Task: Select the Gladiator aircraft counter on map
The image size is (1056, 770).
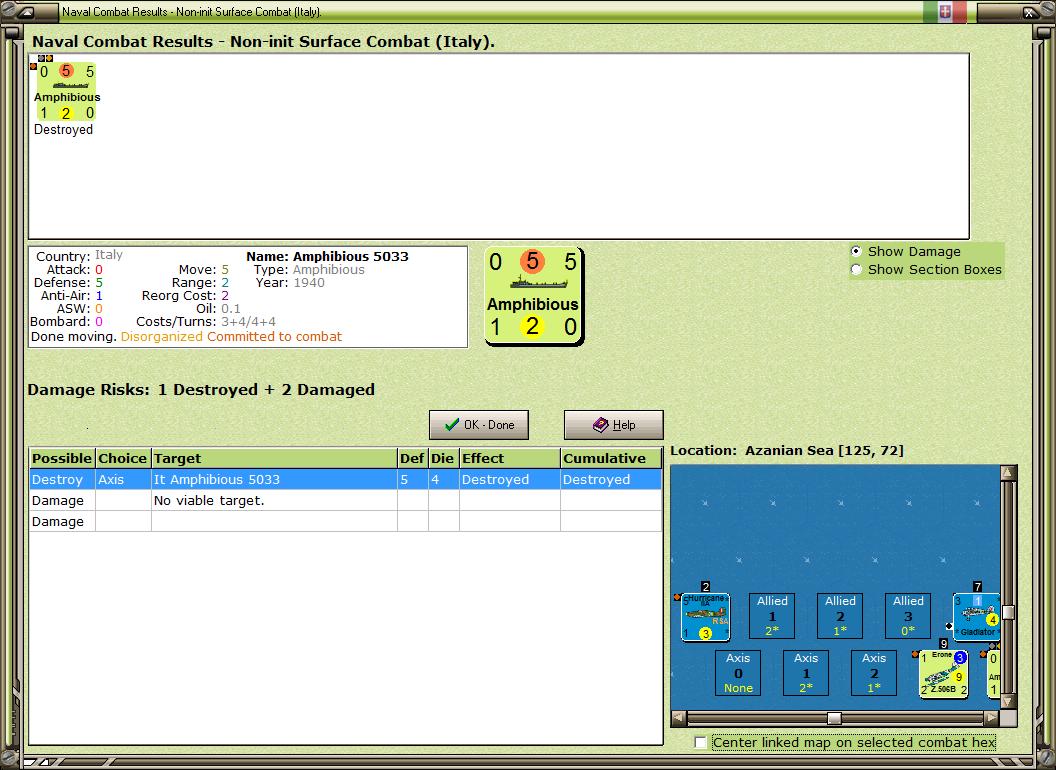Action: [x=977, y=616]
